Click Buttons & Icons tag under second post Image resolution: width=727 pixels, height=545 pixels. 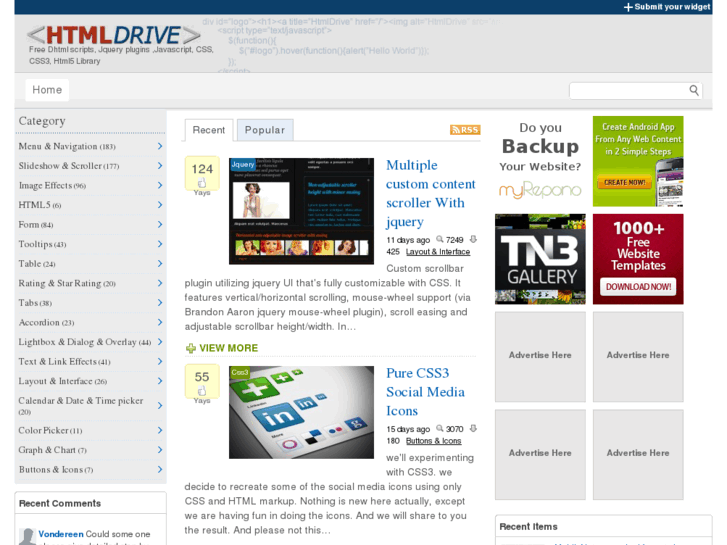tap(434, 441)
